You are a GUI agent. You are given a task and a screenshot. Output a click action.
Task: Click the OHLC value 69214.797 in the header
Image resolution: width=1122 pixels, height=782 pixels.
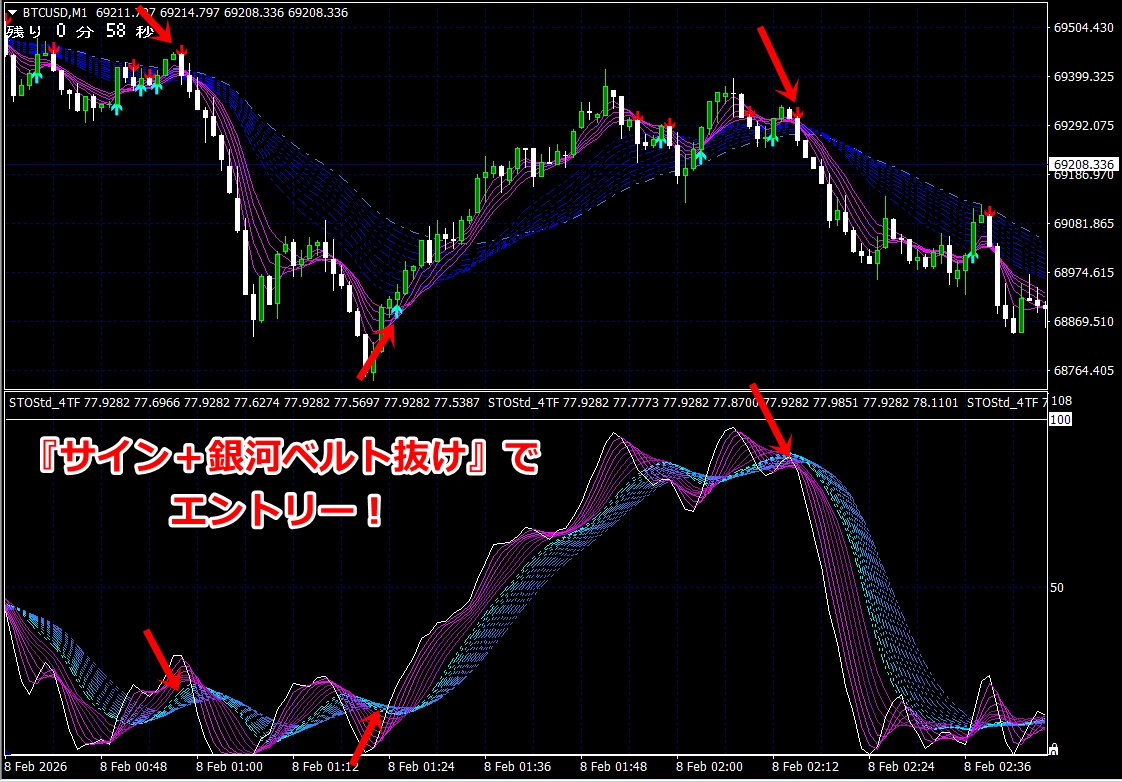point(190,13)
